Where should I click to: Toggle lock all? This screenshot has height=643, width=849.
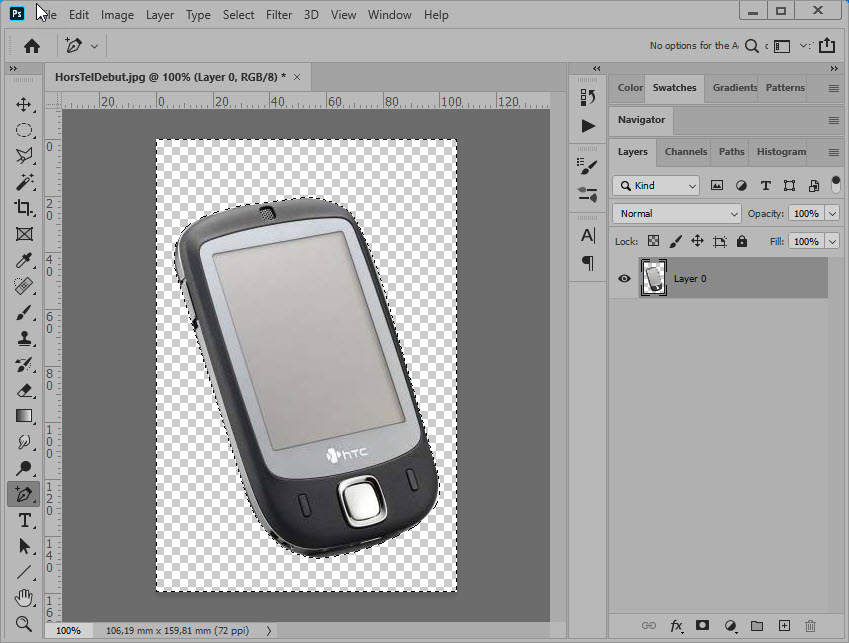(742, 241)
